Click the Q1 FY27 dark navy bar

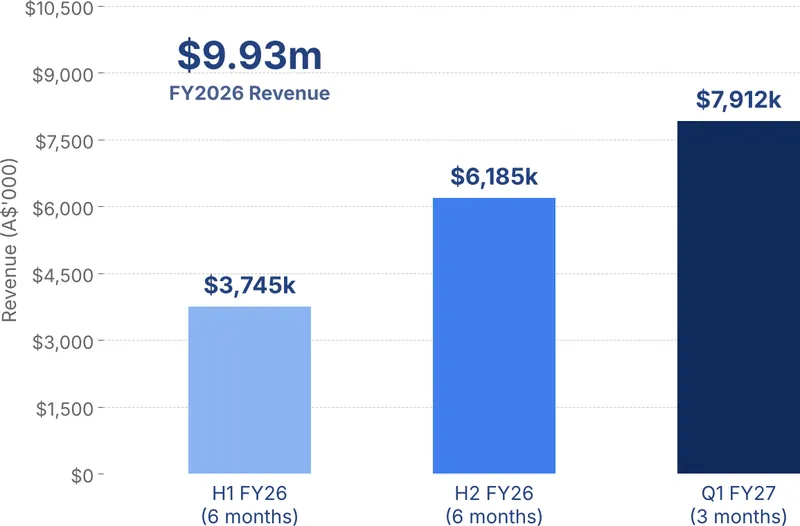738,297
